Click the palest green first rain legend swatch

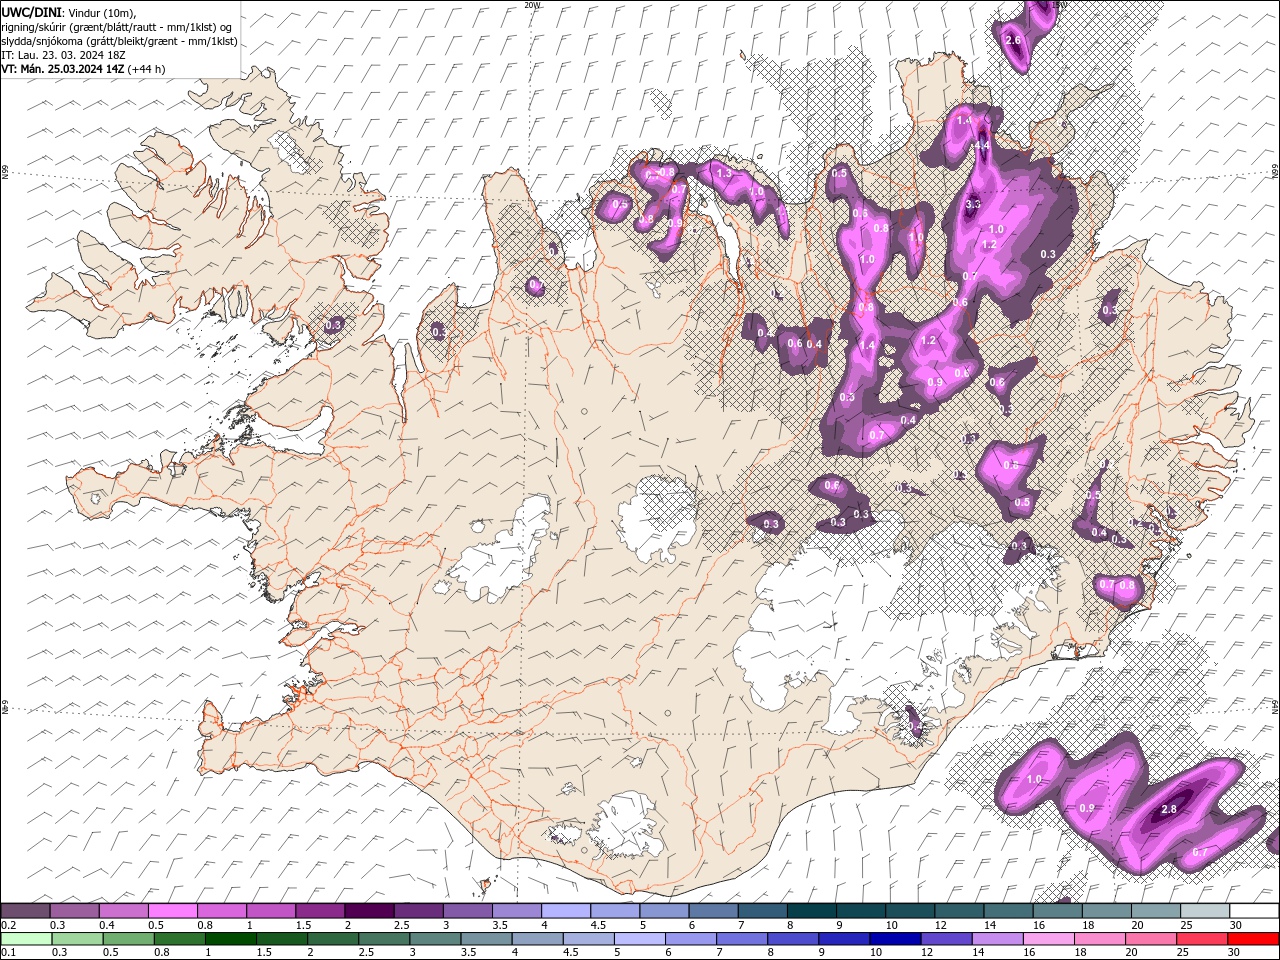[26, 939]
